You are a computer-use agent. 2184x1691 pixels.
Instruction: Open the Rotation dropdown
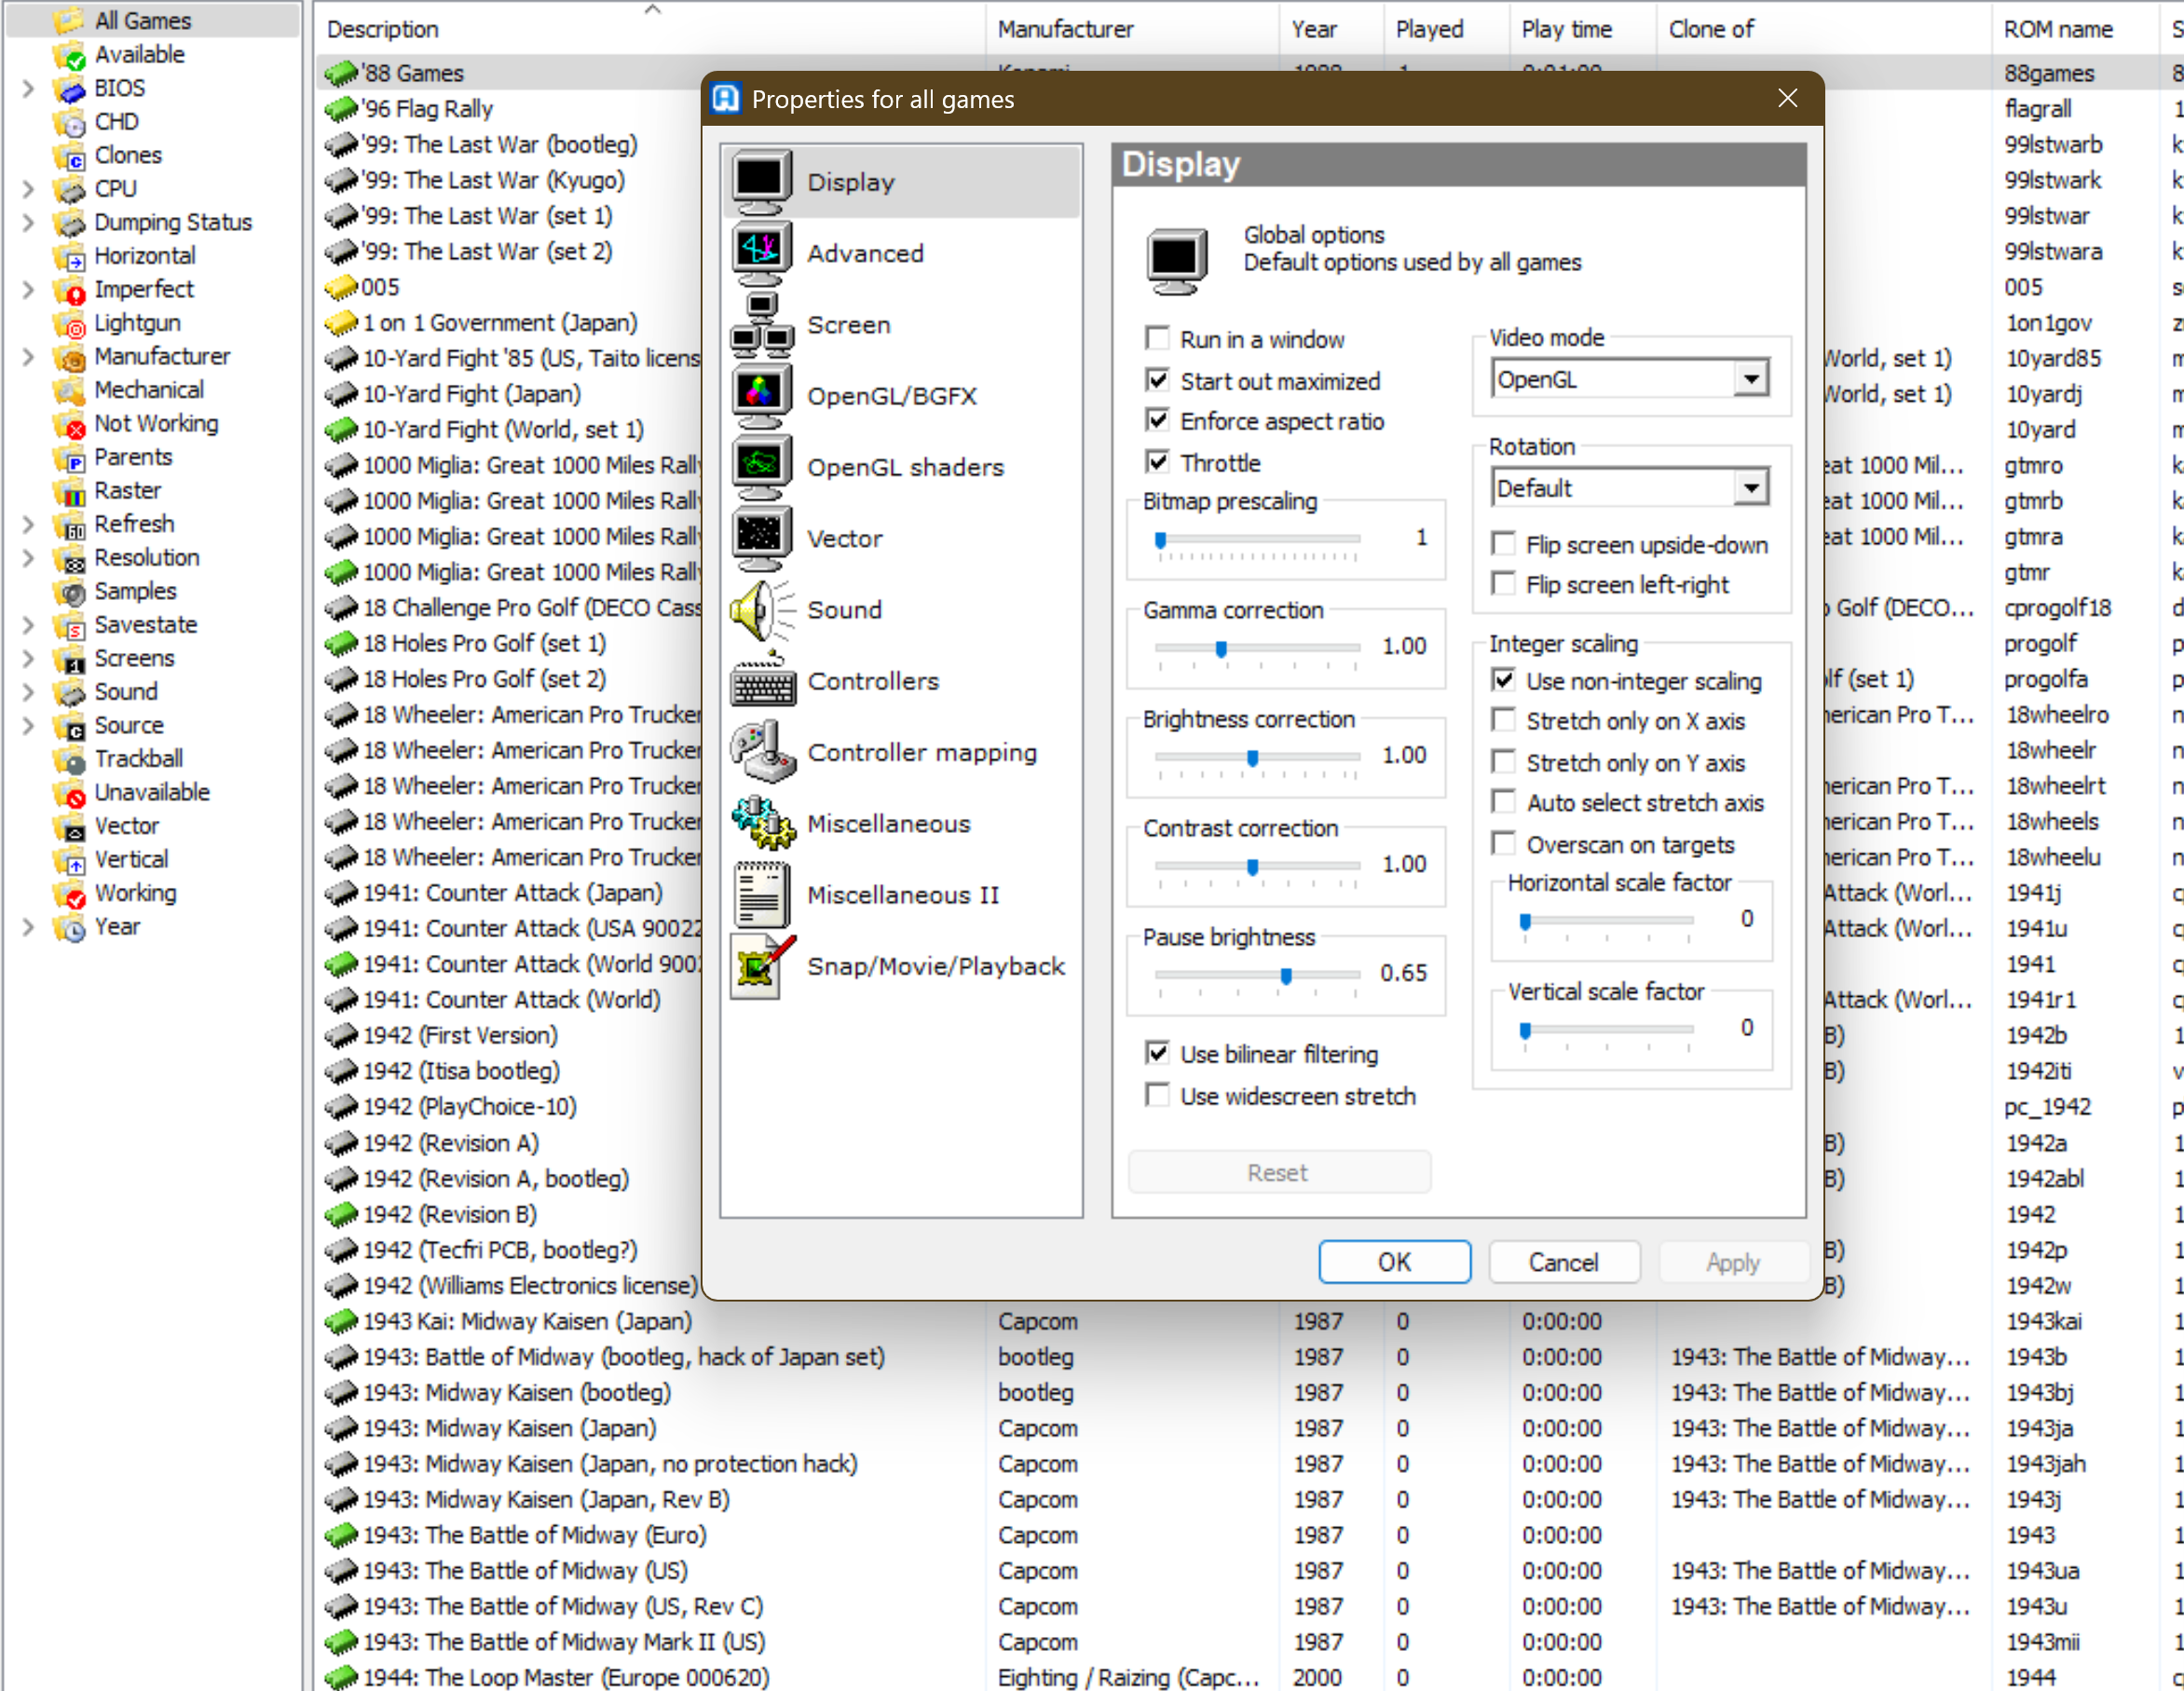click(x=1630, y=488)
